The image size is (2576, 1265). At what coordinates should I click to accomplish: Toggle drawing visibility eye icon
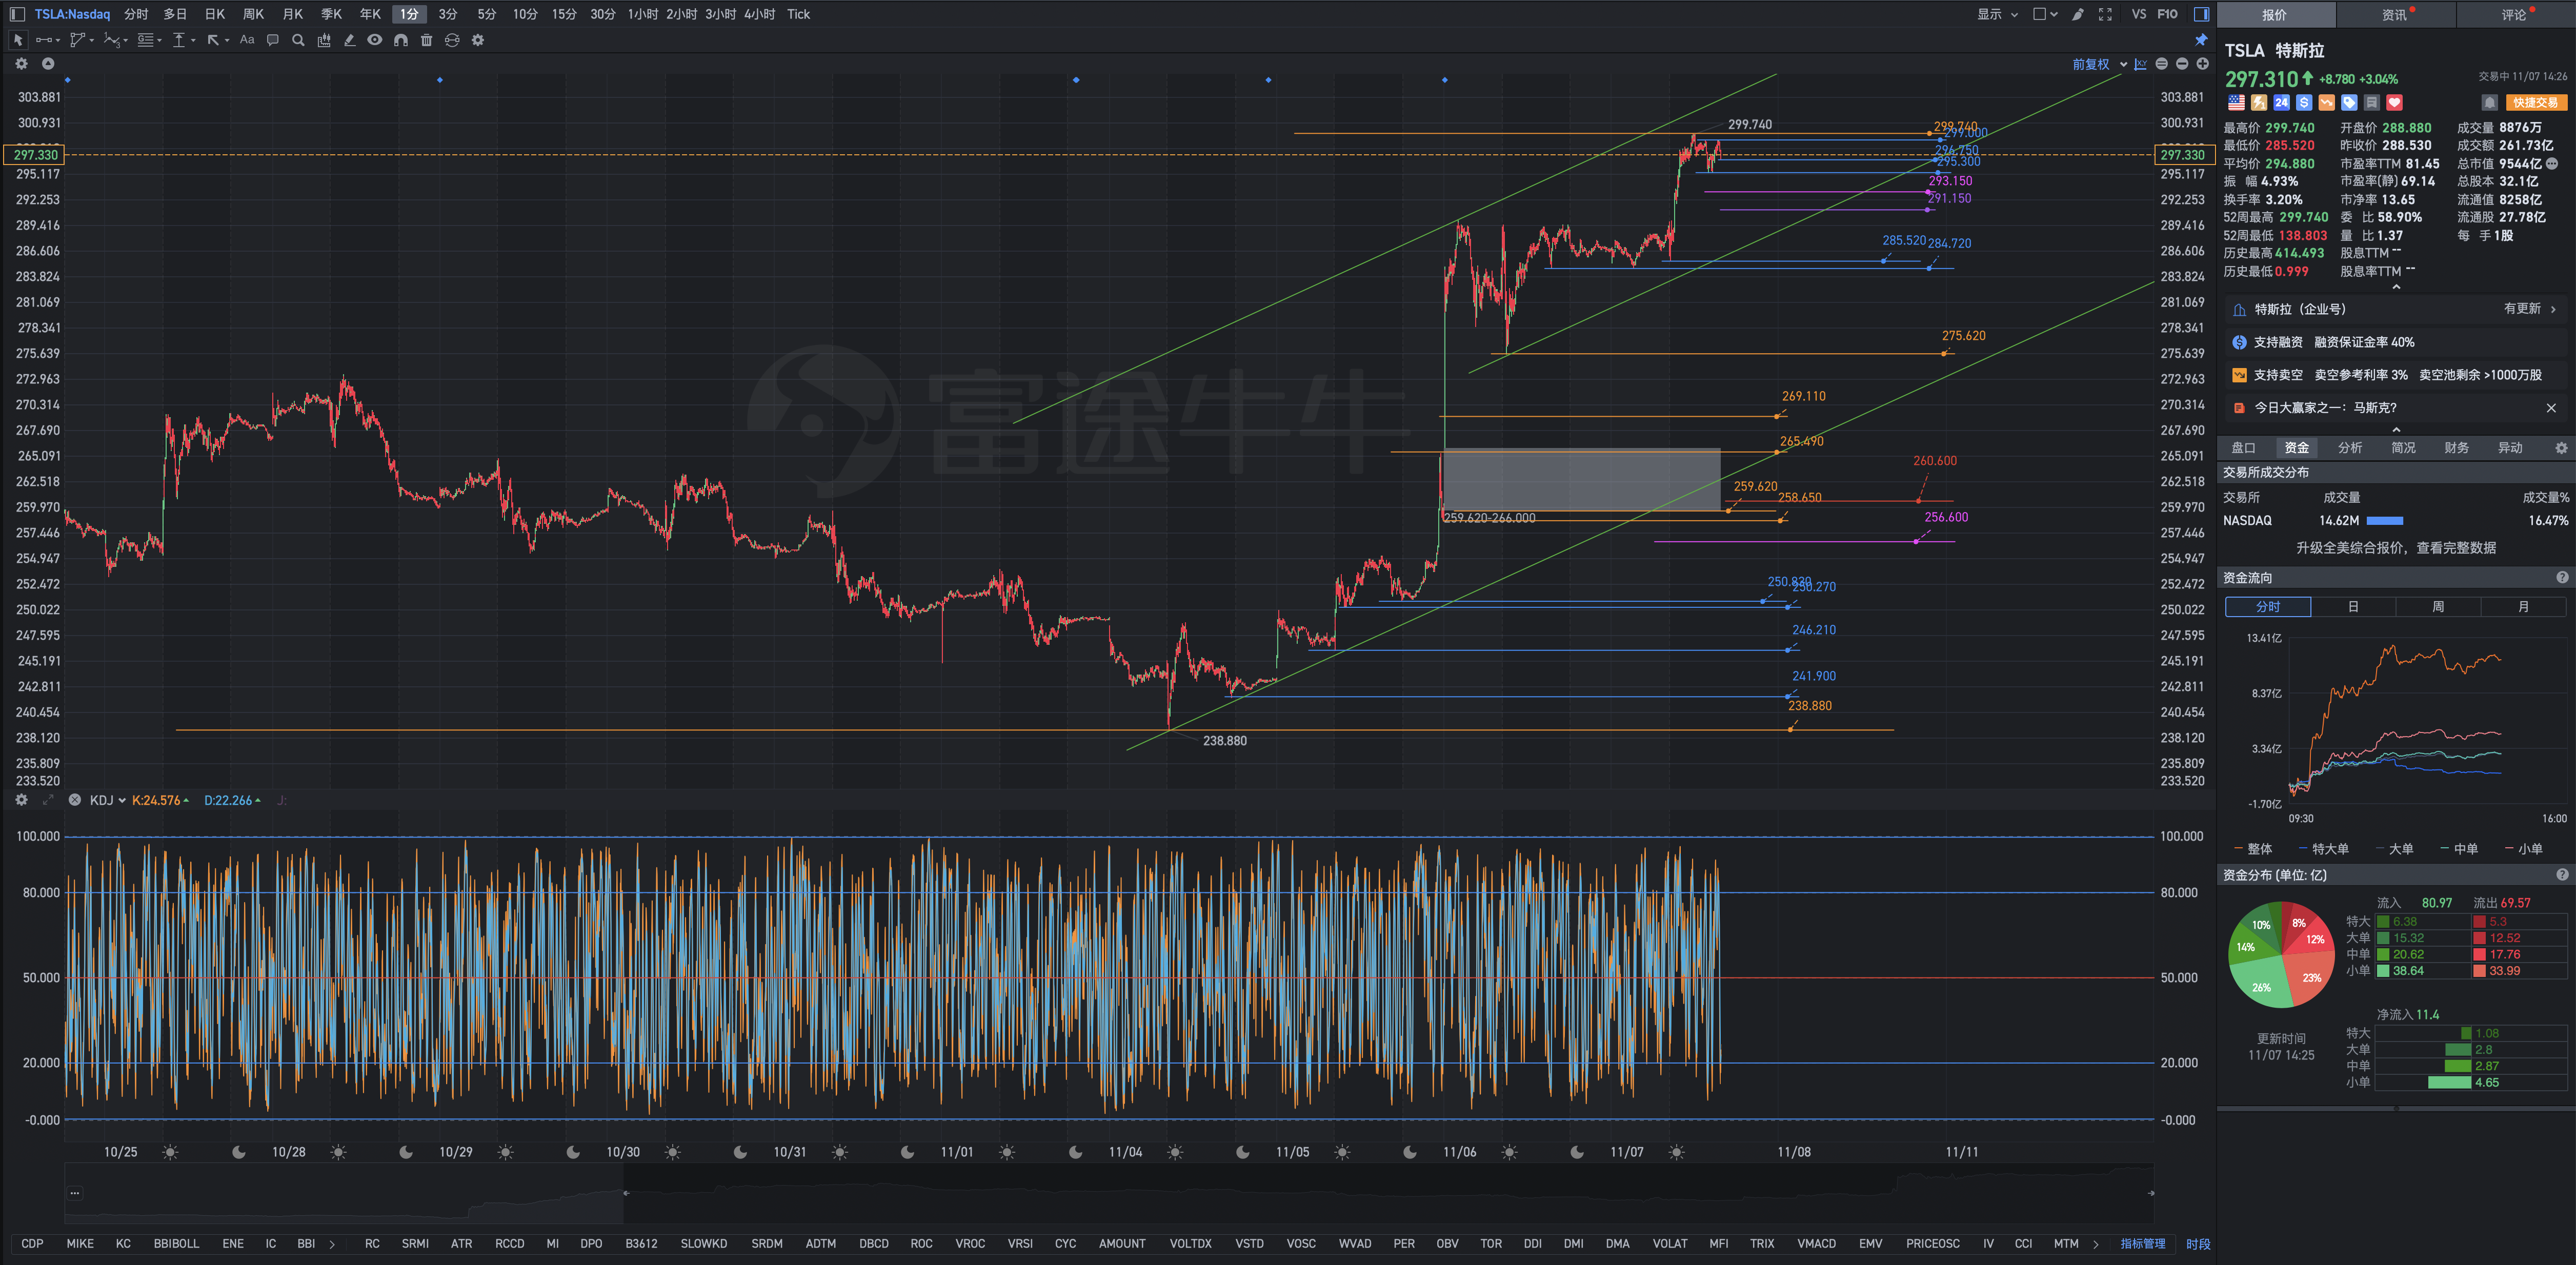(375, 40)
